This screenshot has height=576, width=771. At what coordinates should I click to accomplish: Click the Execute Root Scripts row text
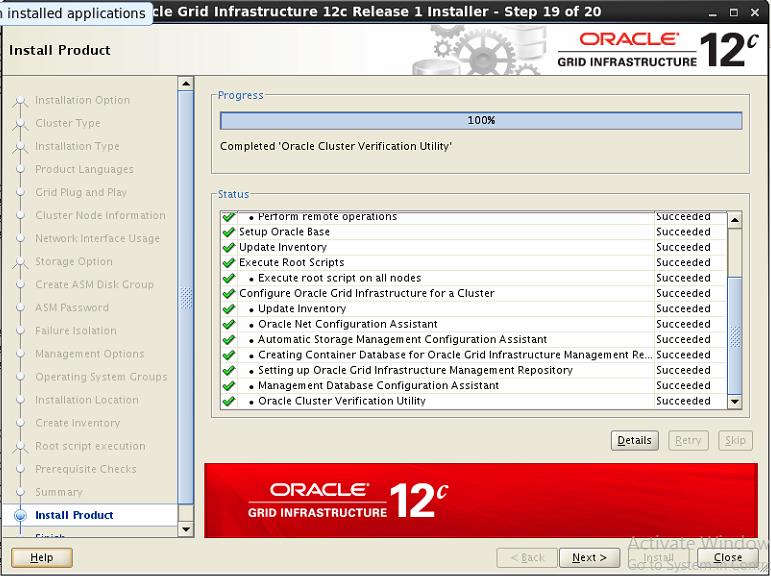pyautogui.click(x=292, y=263)
